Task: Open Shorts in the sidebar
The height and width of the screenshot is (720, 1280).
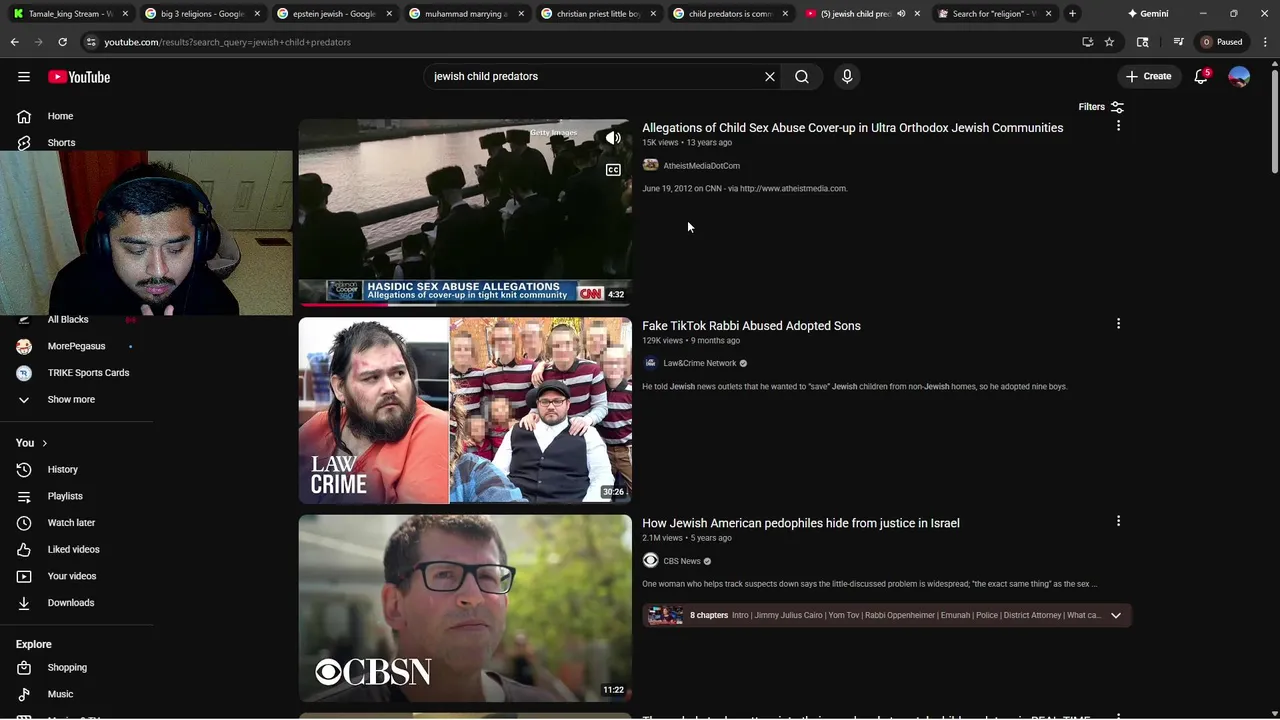Action: [x=60, y=142]
